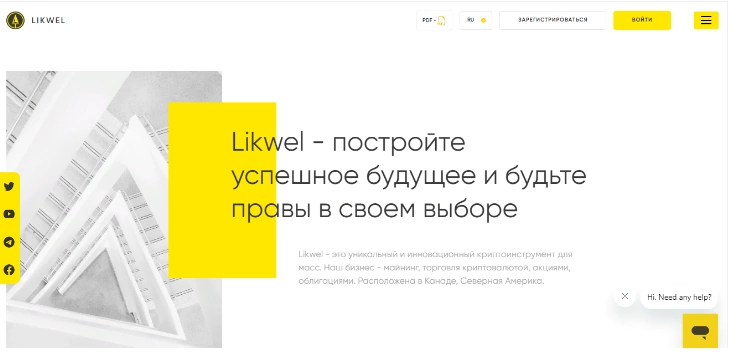Open the hamburger menu

click(706, 20)
